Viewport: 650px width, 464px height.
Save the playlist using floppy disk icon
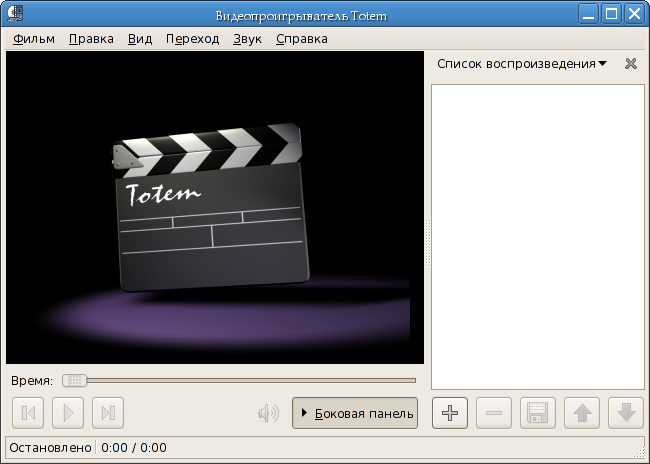click(538, 413)
